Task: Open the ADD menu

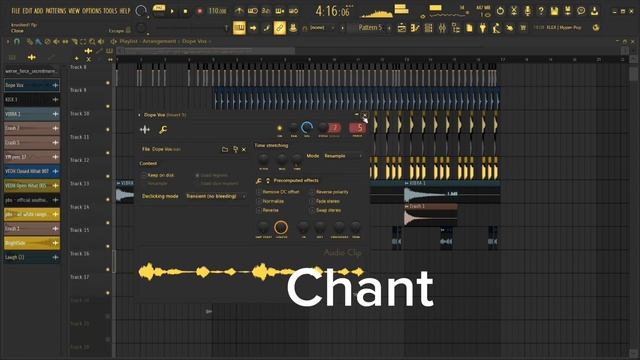Action: [38, 11]
